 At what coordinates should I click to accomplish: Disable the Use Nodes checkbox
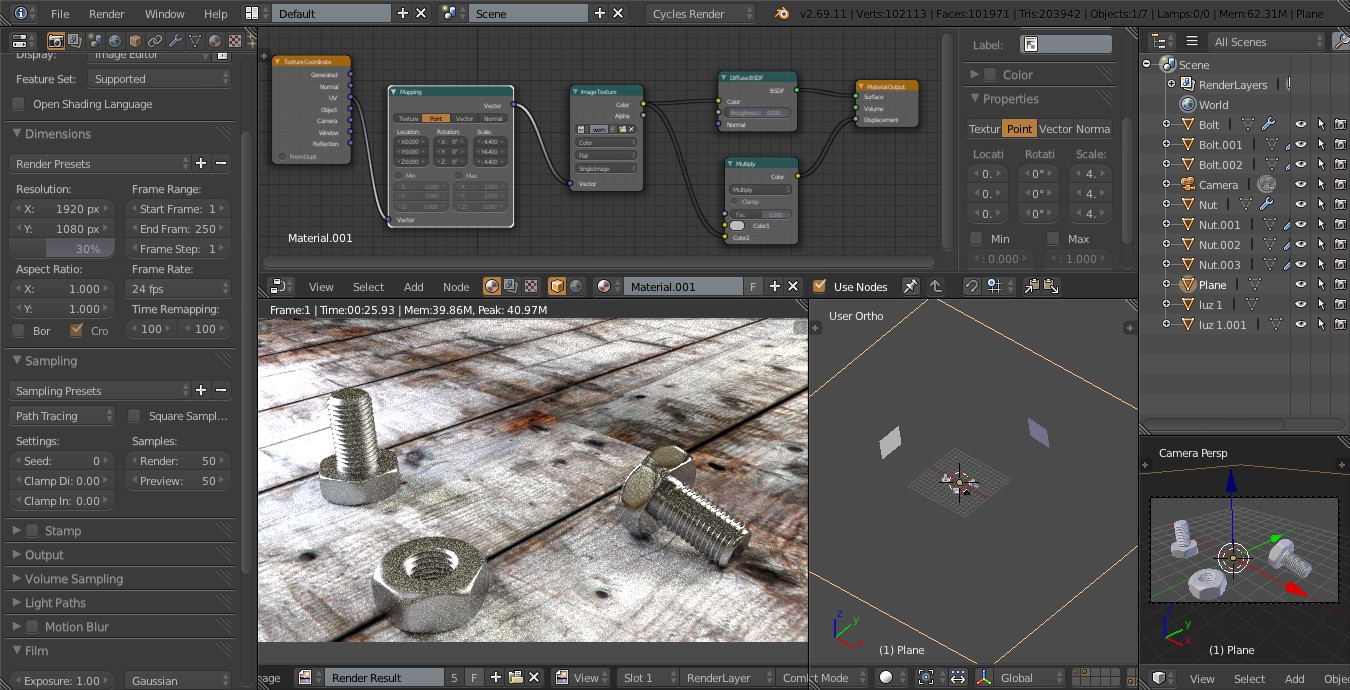(820, 286)
